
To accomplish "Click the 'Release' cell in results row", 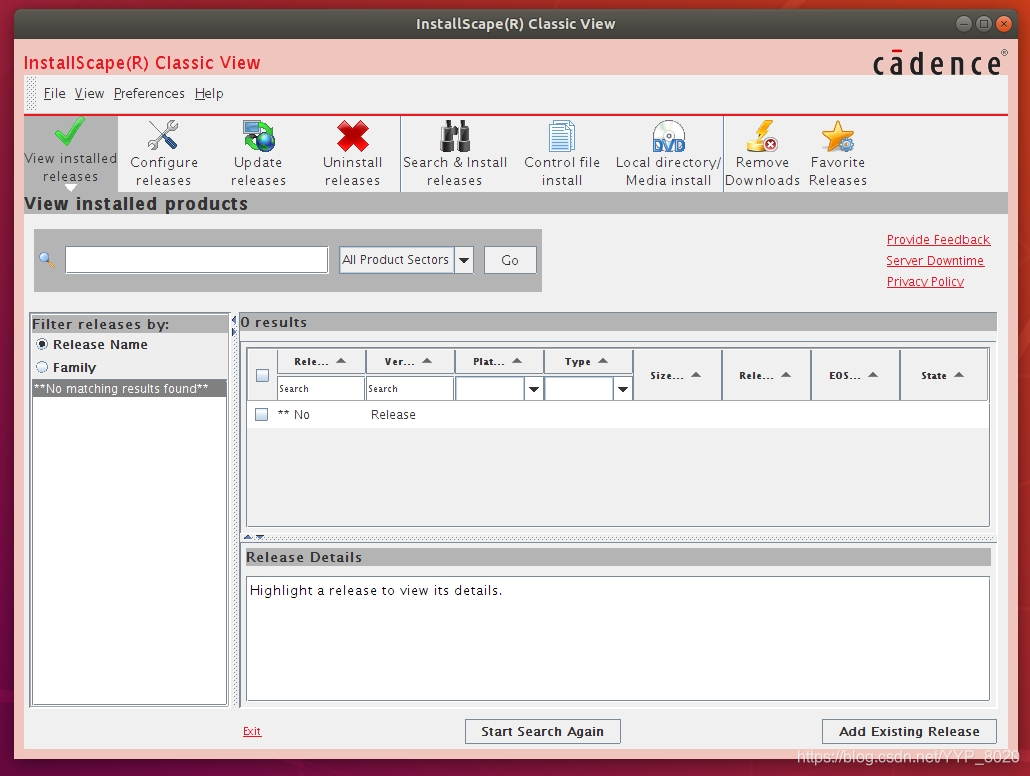I will click(393, 415).
